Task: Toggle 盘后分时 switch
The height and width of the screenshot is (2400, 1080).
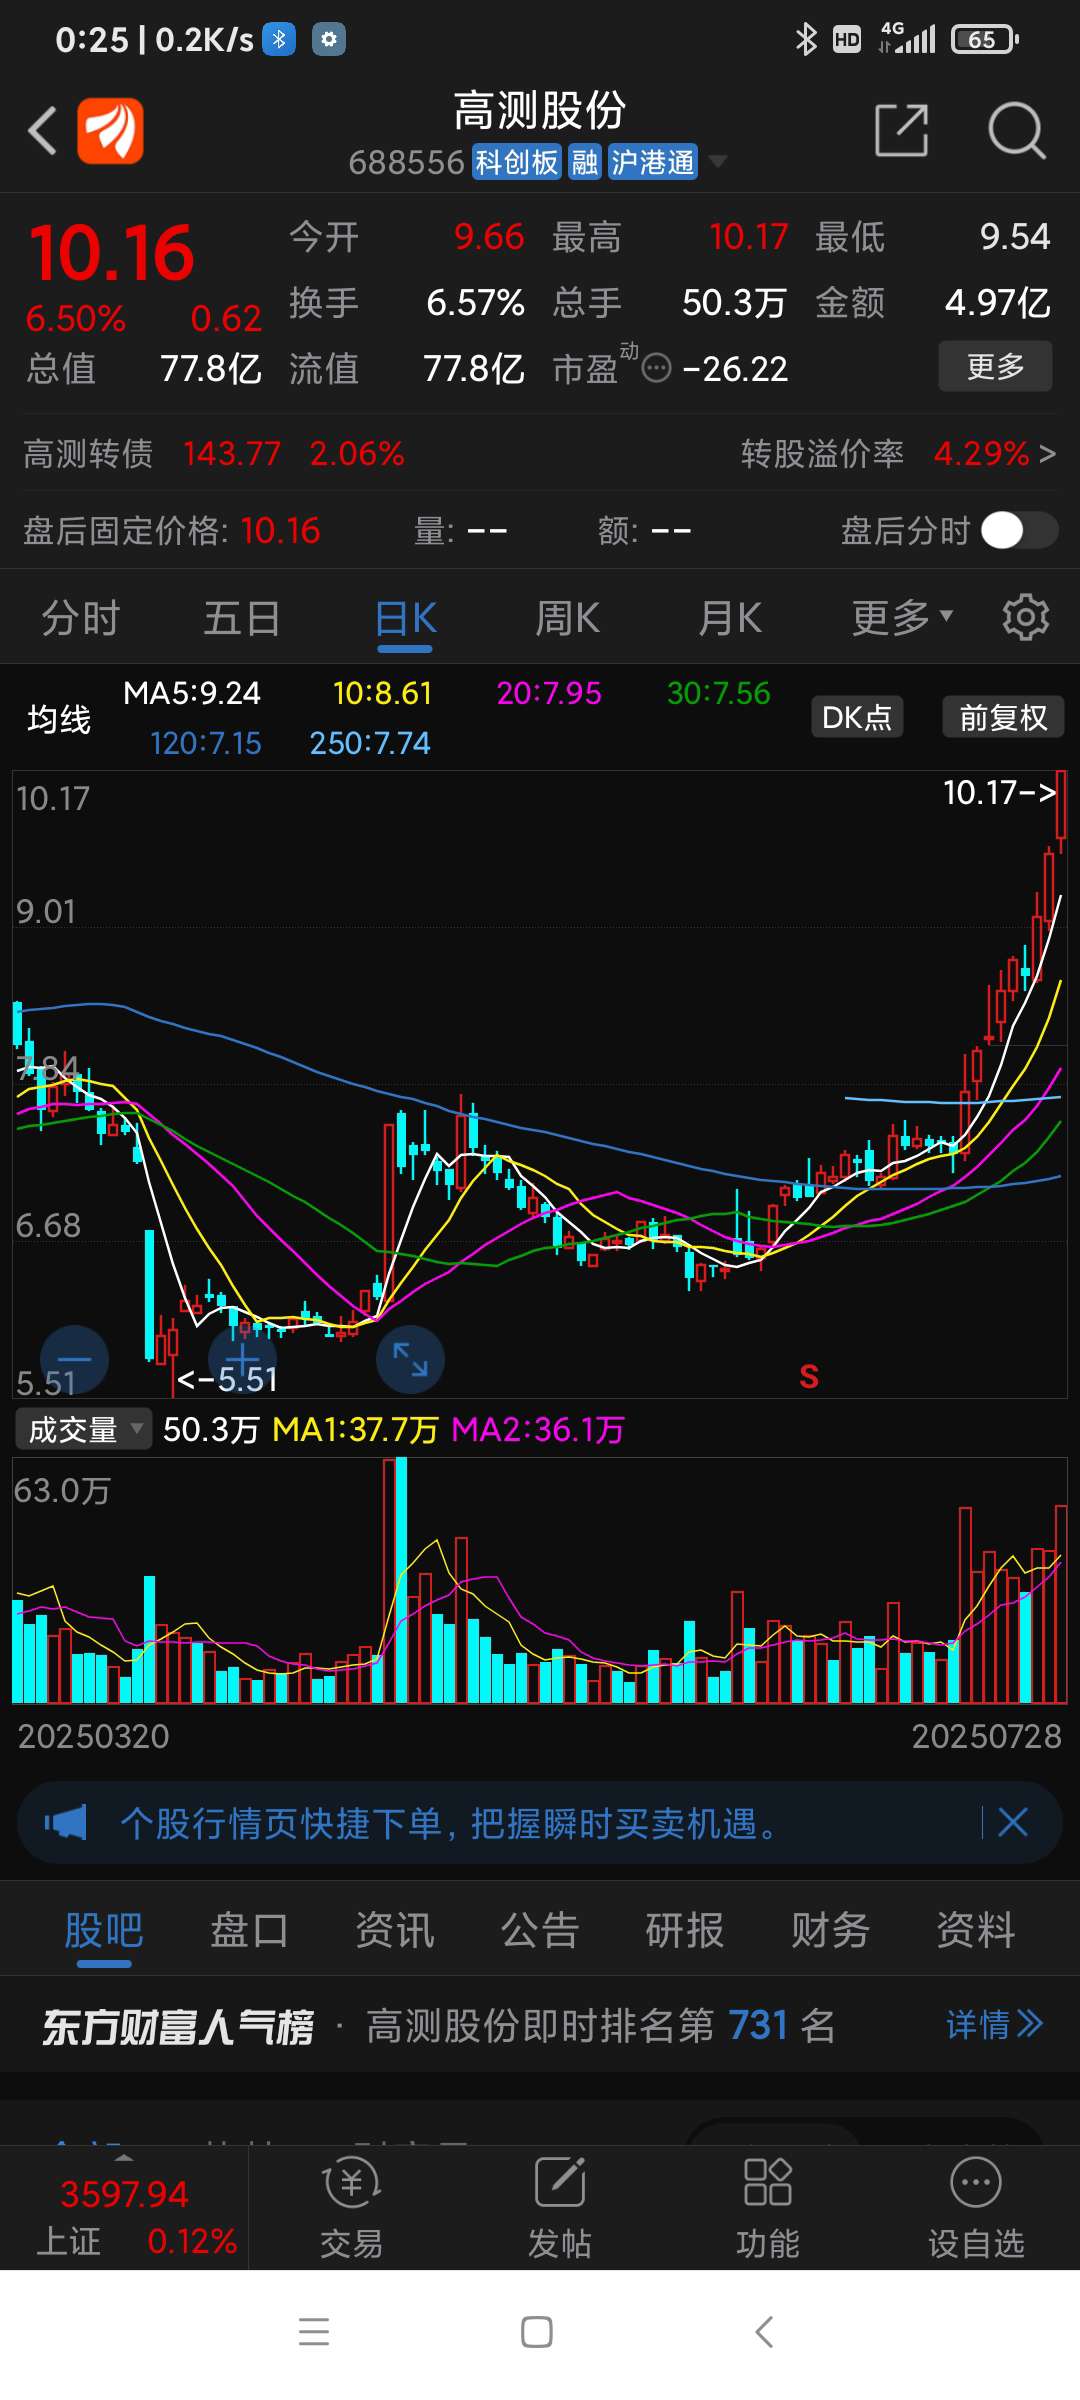Action: 1019,530
